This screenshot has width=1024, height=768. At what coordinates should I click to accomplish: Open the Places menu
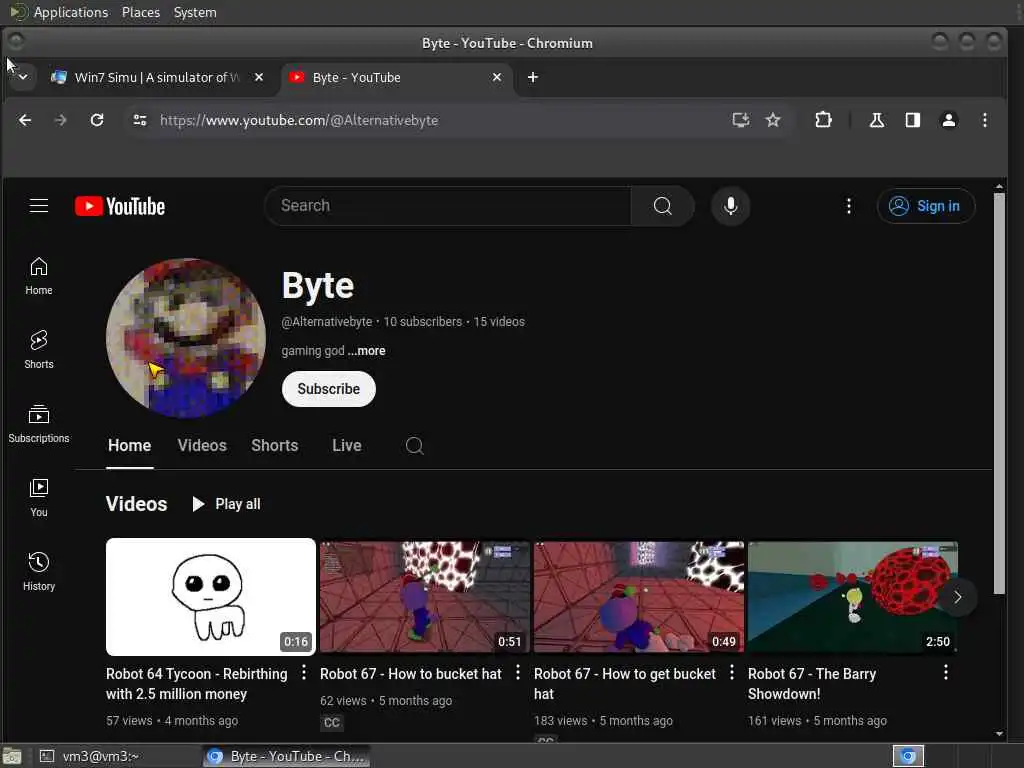(140, 12)
